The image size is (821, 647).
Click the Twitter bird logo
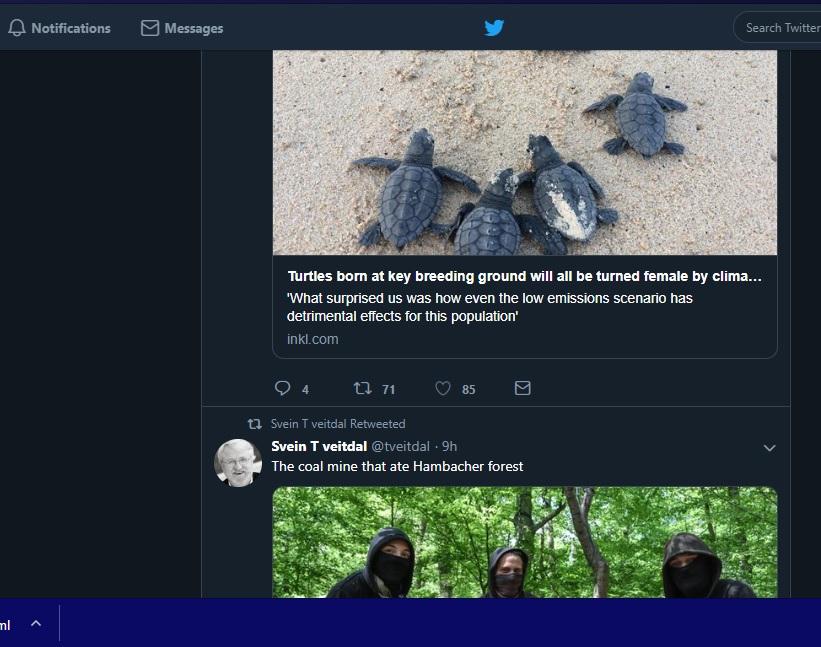(x=494, y=28)
